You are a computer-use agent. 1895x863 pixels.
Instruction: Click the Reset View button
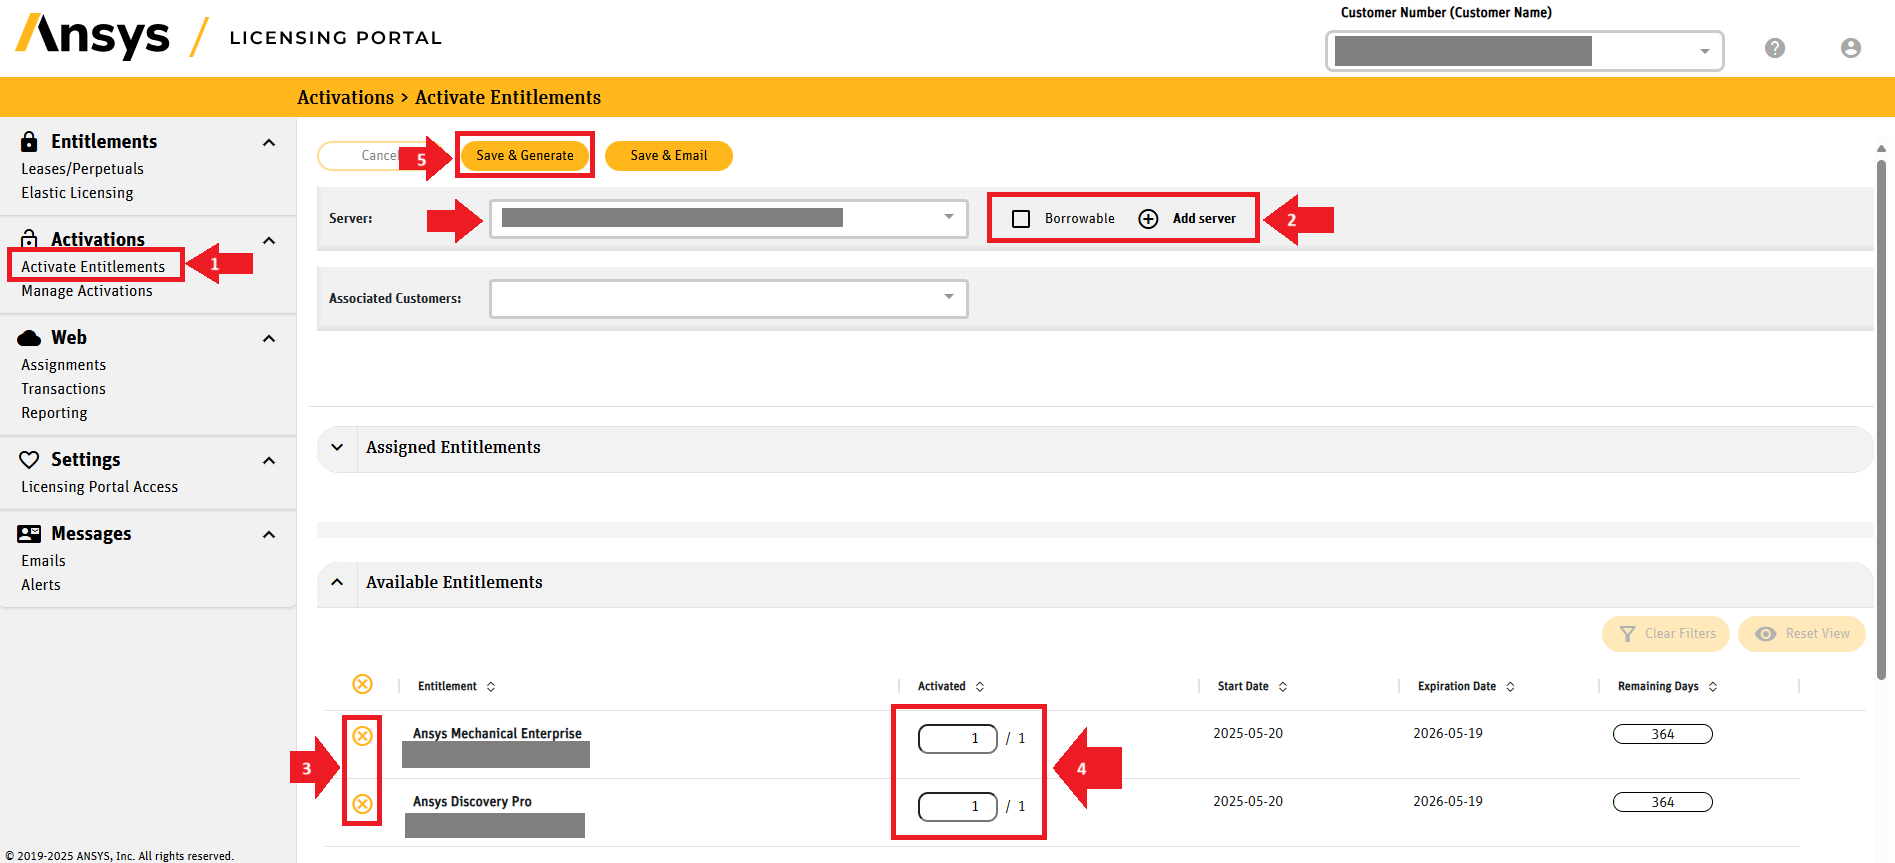(1802, 634)
